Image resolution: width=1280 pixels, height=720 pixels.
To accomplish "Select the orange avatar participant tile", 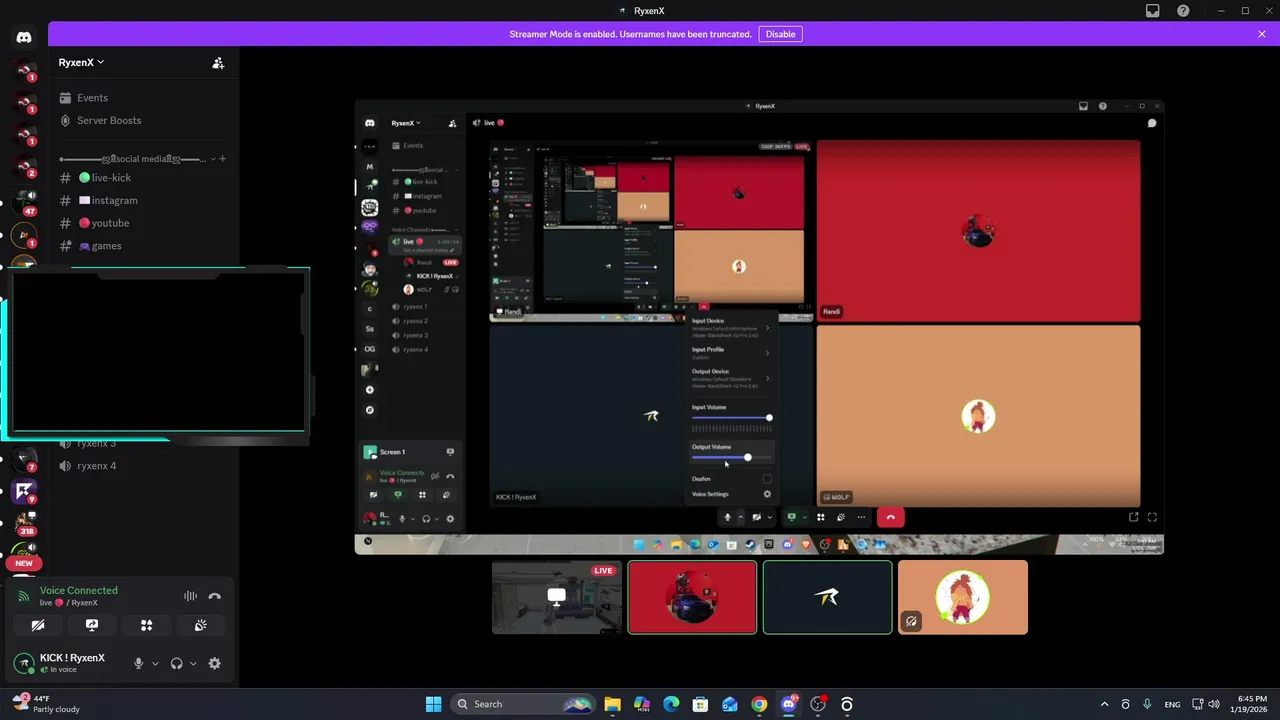I will coord(962,597).
